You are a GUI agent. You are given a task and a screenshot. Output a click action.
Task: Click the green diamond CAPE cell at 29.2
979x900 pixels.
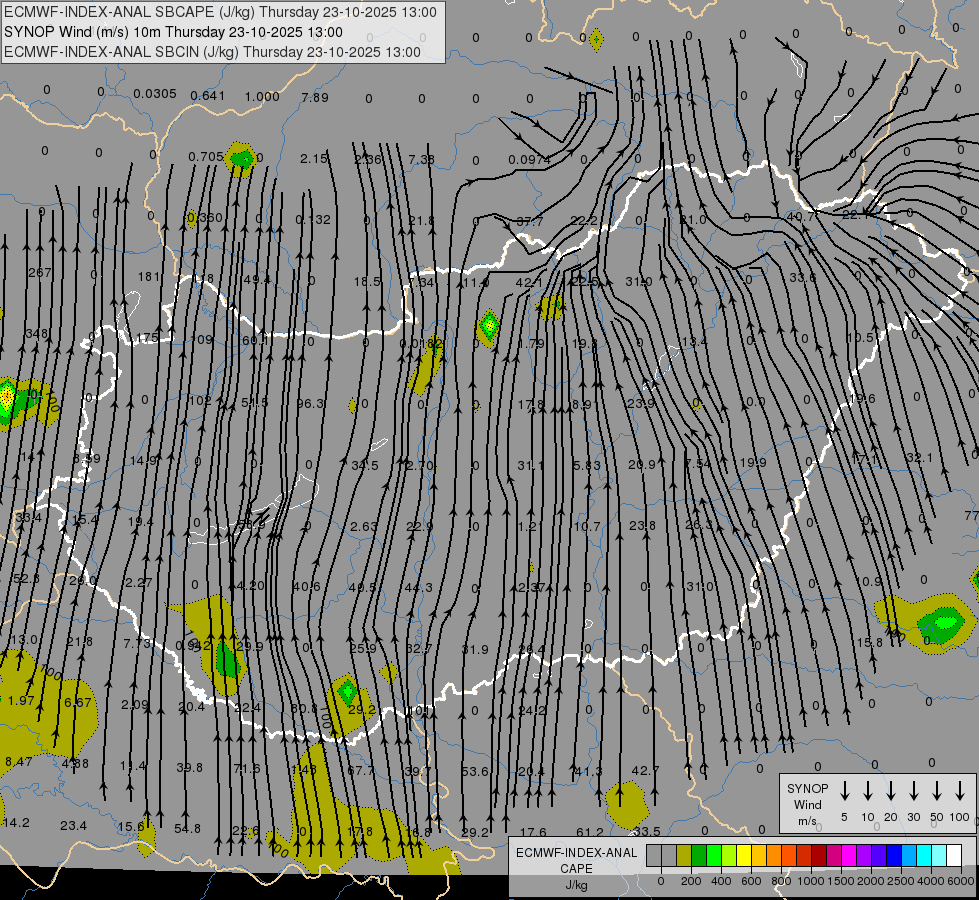(348, 692)
